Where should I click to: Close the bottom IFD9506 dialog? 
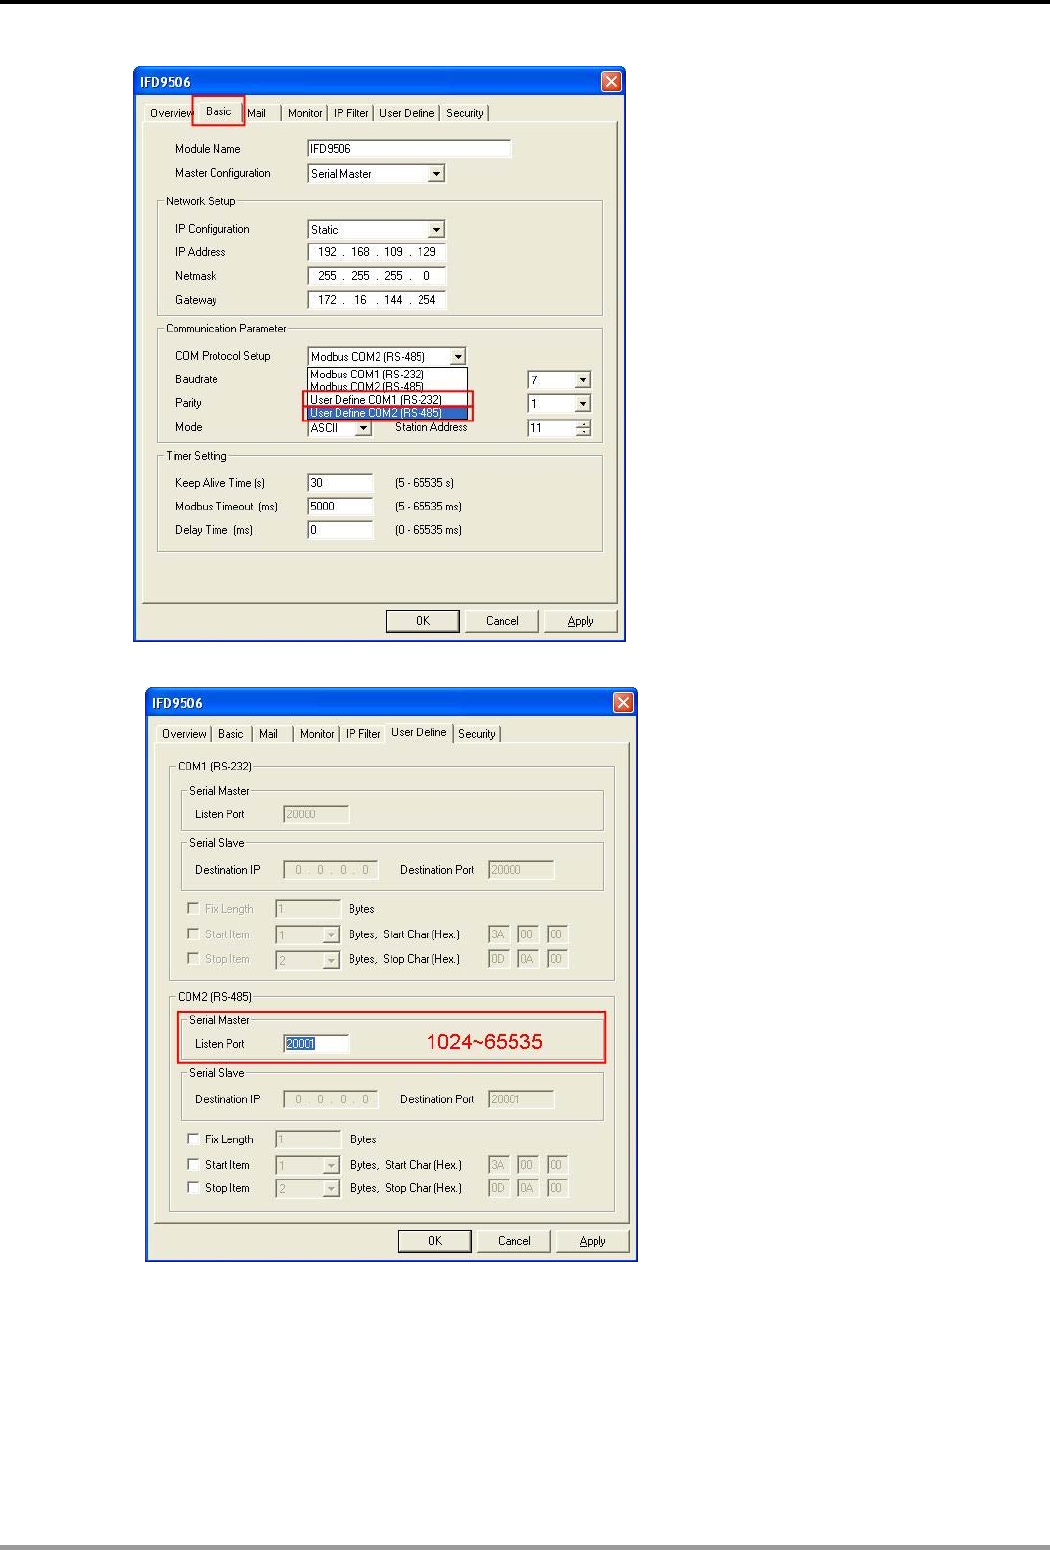pos(623,703)
